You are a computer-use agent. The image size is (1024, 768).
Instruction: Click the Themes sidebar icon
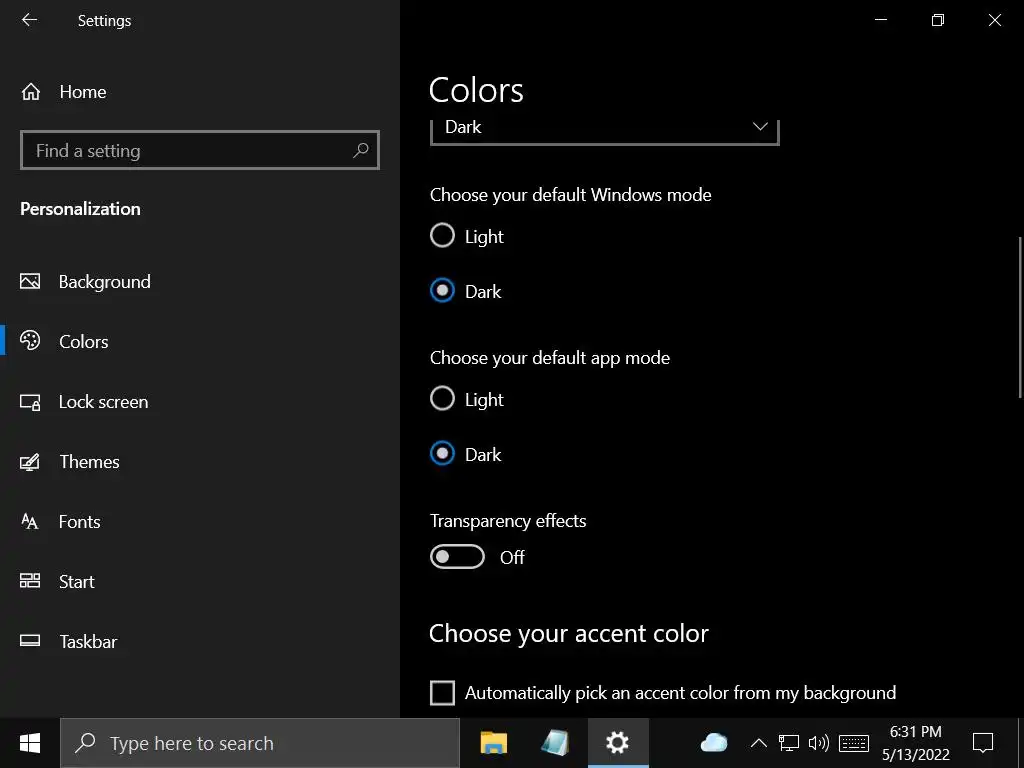pos(30,462)
